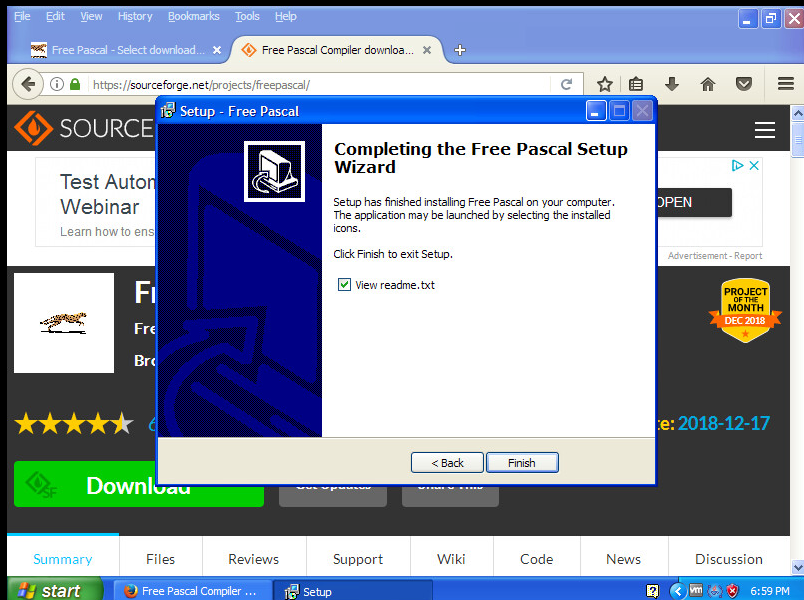Select the Discussion tab
The width and height of the screenshot is (804, 600).
click(729, 558)
